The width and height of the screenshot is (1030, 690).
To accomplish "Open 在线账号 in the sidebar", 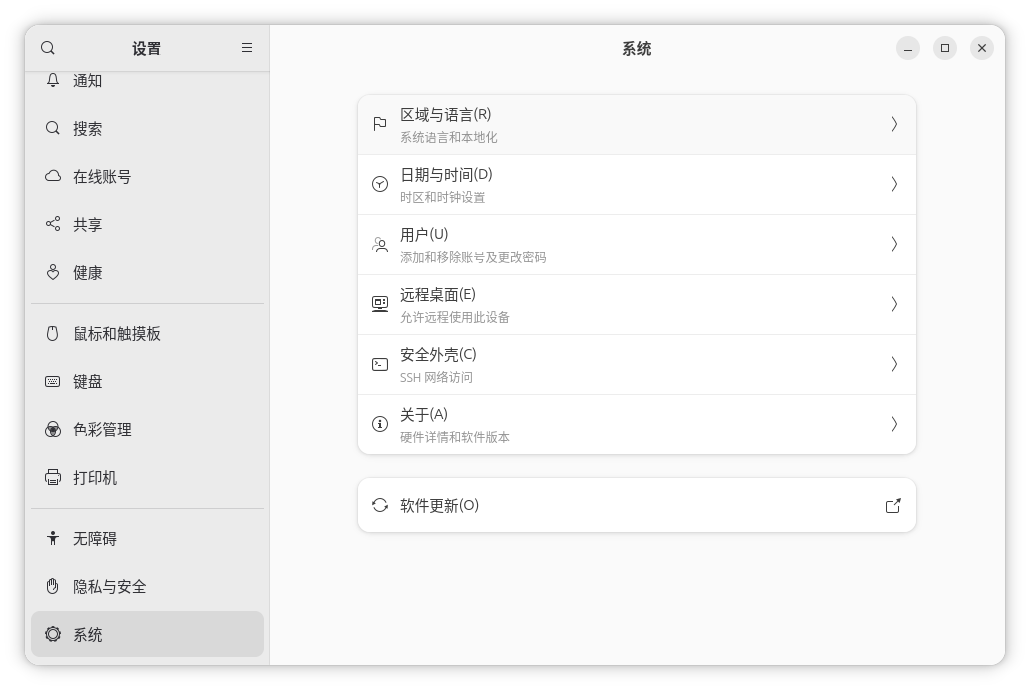I will pyautogui.click(x=102, y=177).
